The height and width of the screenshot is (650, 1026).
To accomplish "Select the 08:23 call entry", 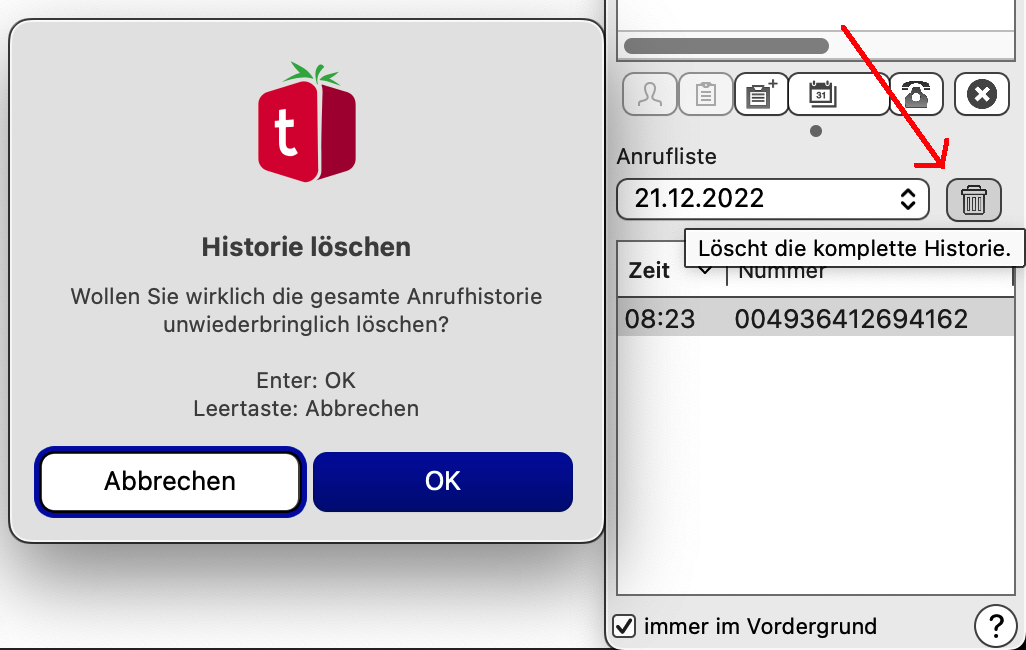I will [816, 319].
